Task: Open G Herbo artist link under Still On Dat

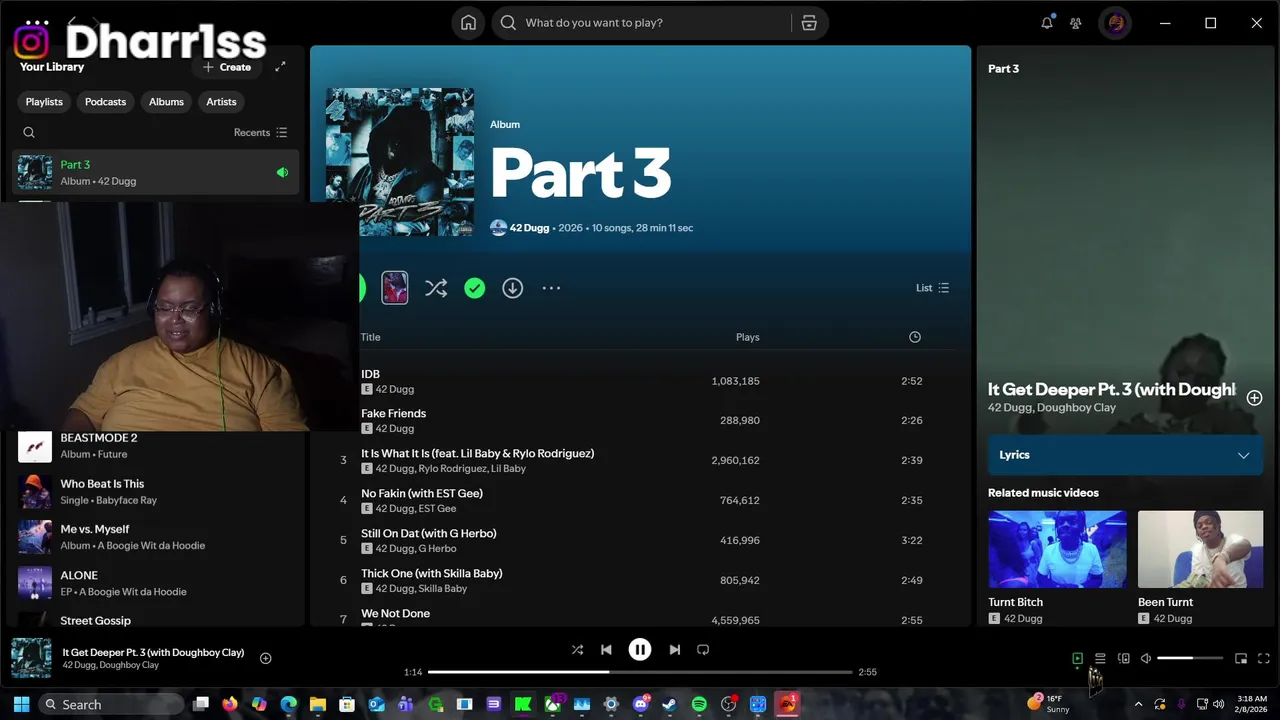Action: pos(438,549)
